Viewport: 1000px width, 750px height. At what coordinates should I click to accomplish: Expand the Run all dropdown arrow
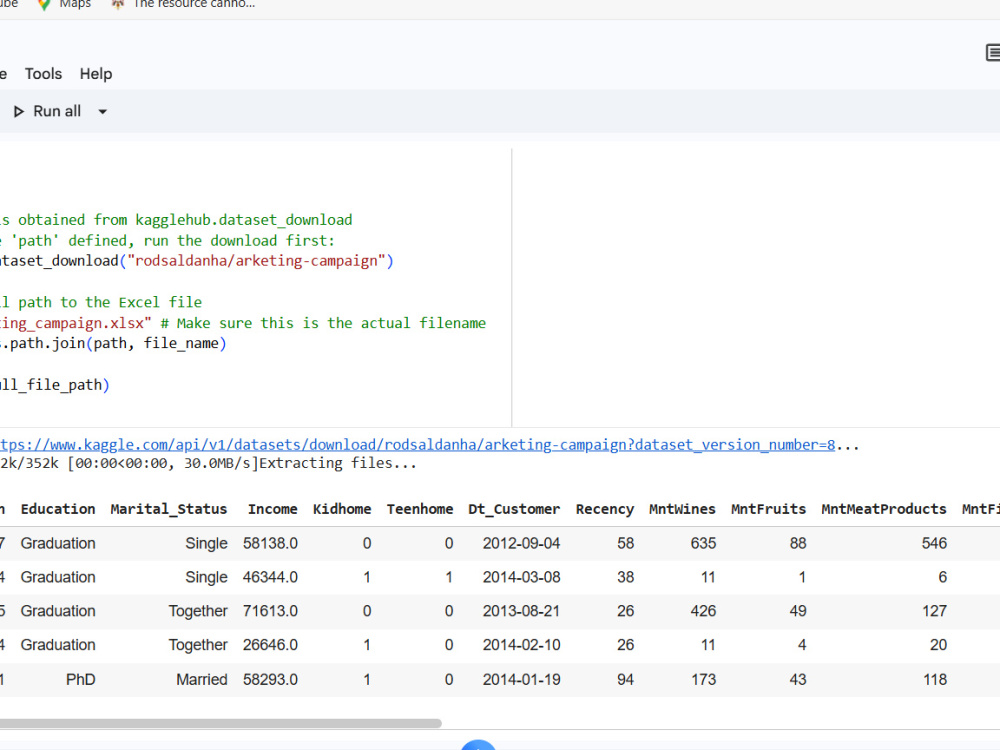[x=102, y=112]
